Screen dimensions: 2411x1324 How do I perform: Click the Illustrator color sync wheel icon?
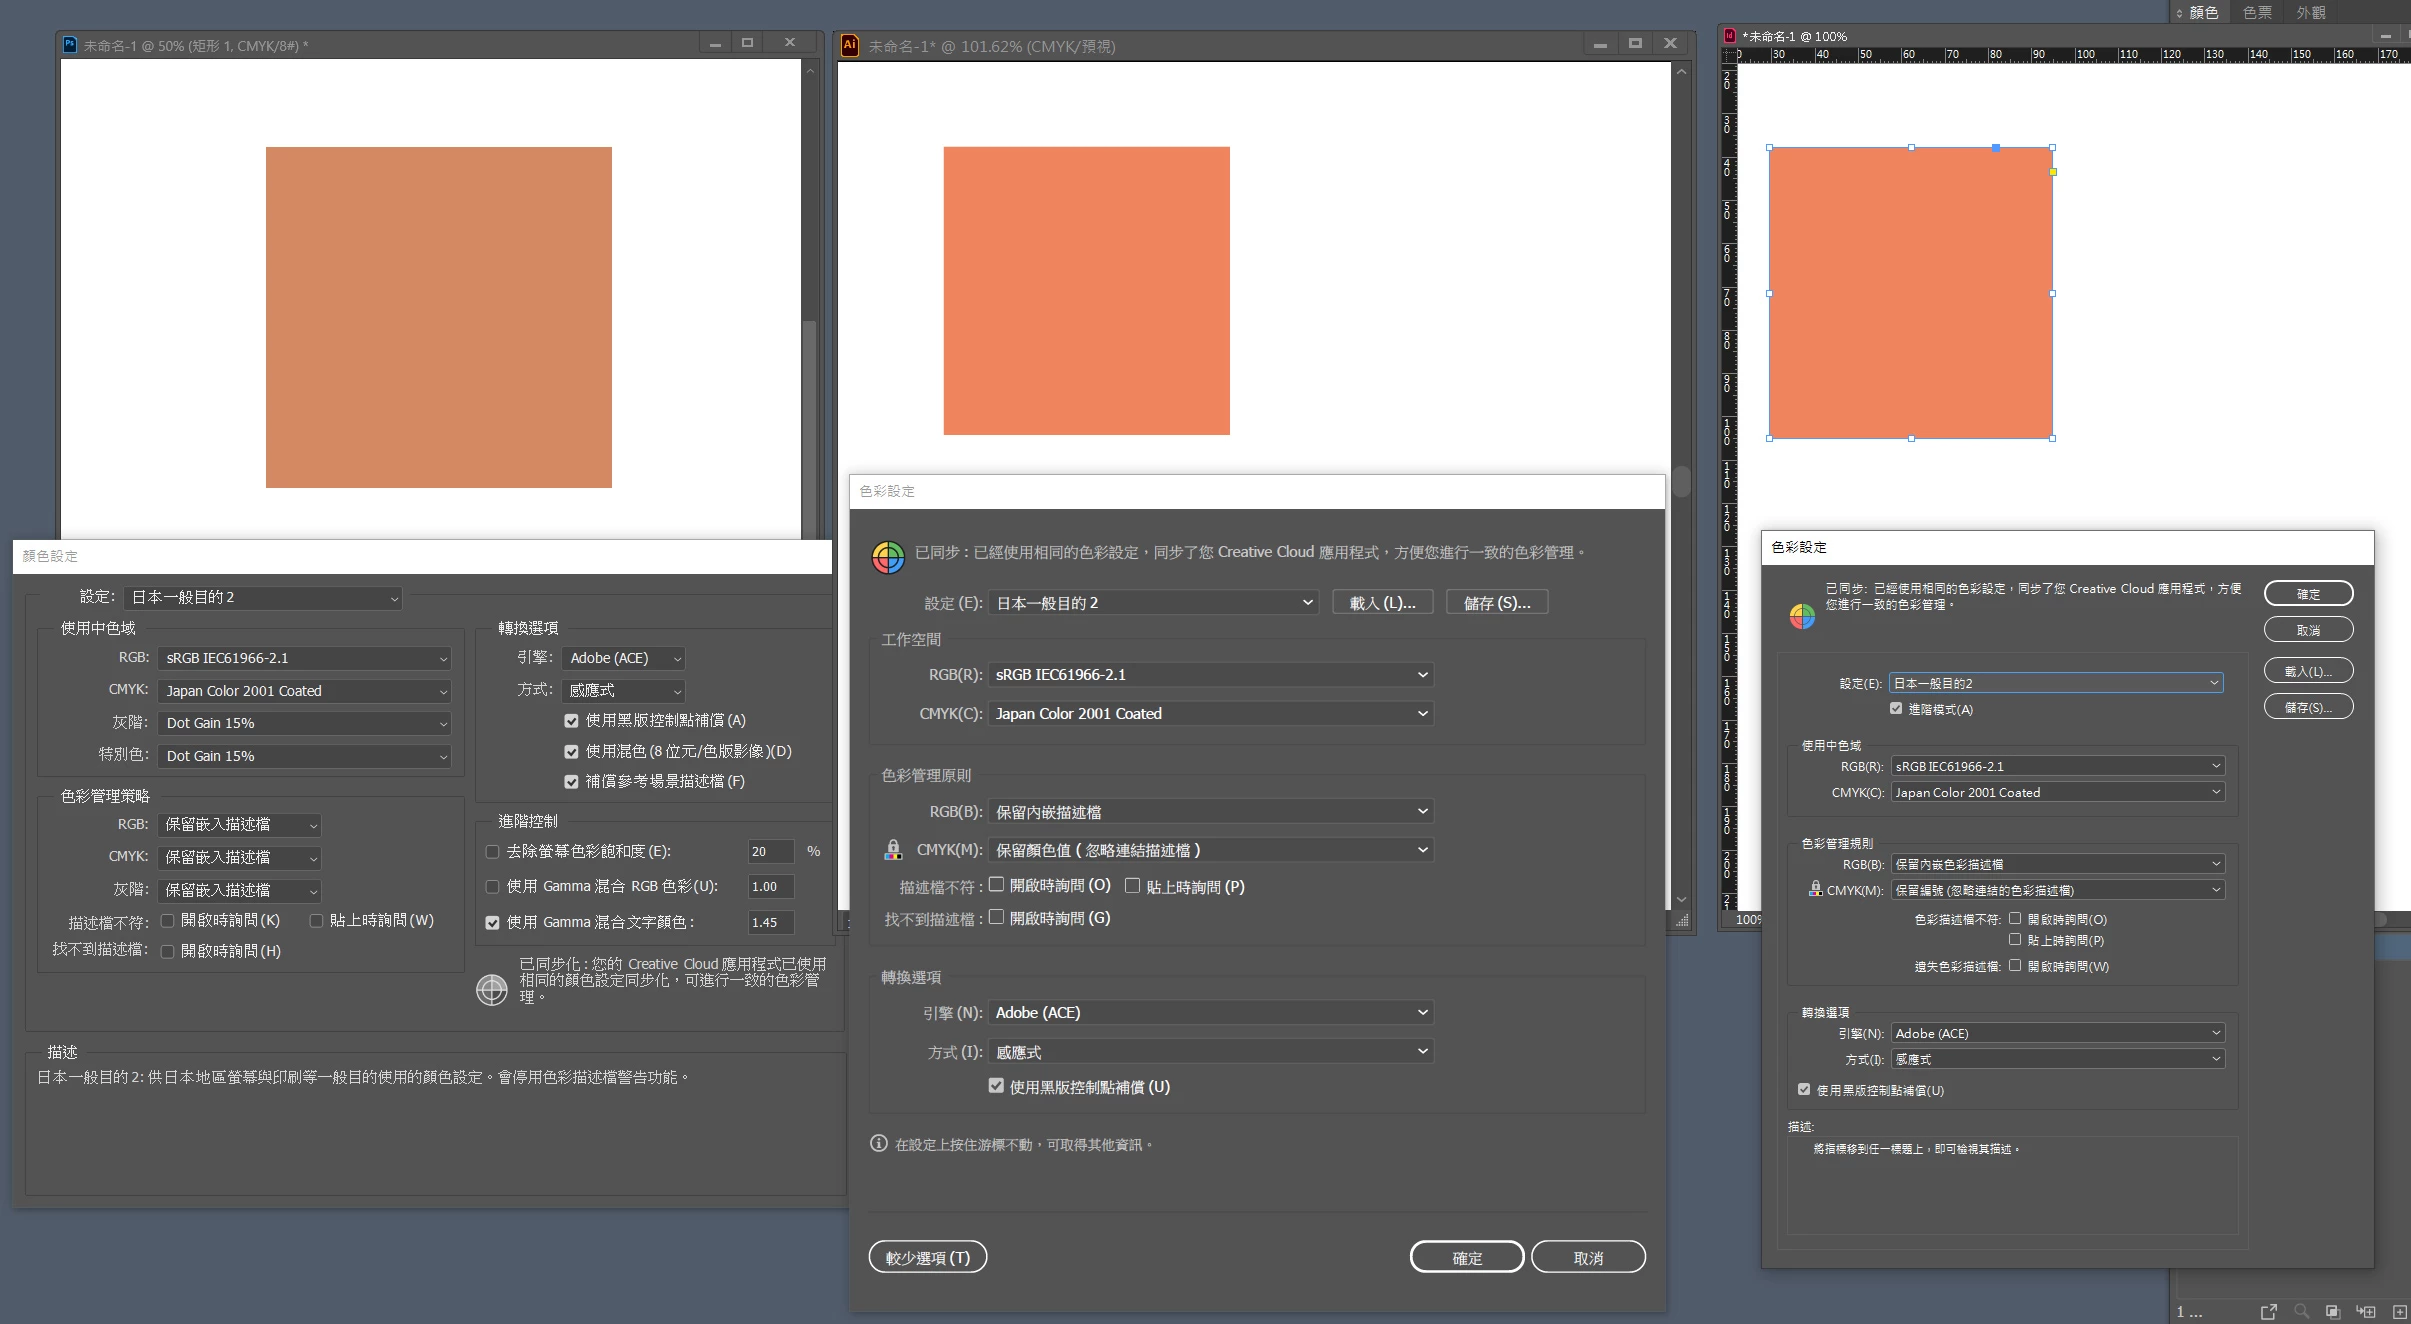click(x=887, y=557)
